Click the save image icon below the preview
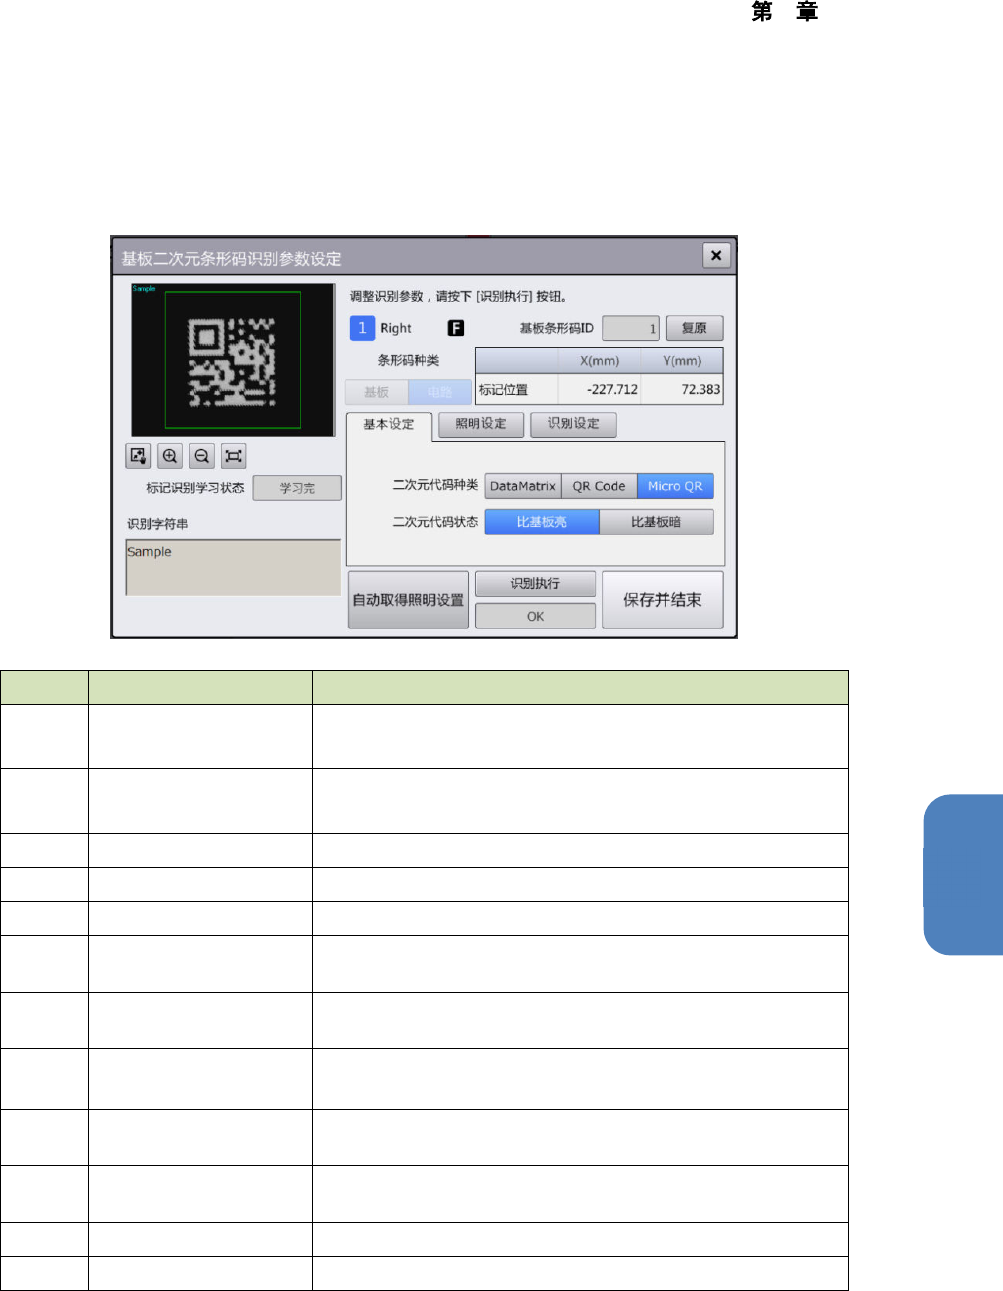The image size is (1003, 1291). (138, 456)
